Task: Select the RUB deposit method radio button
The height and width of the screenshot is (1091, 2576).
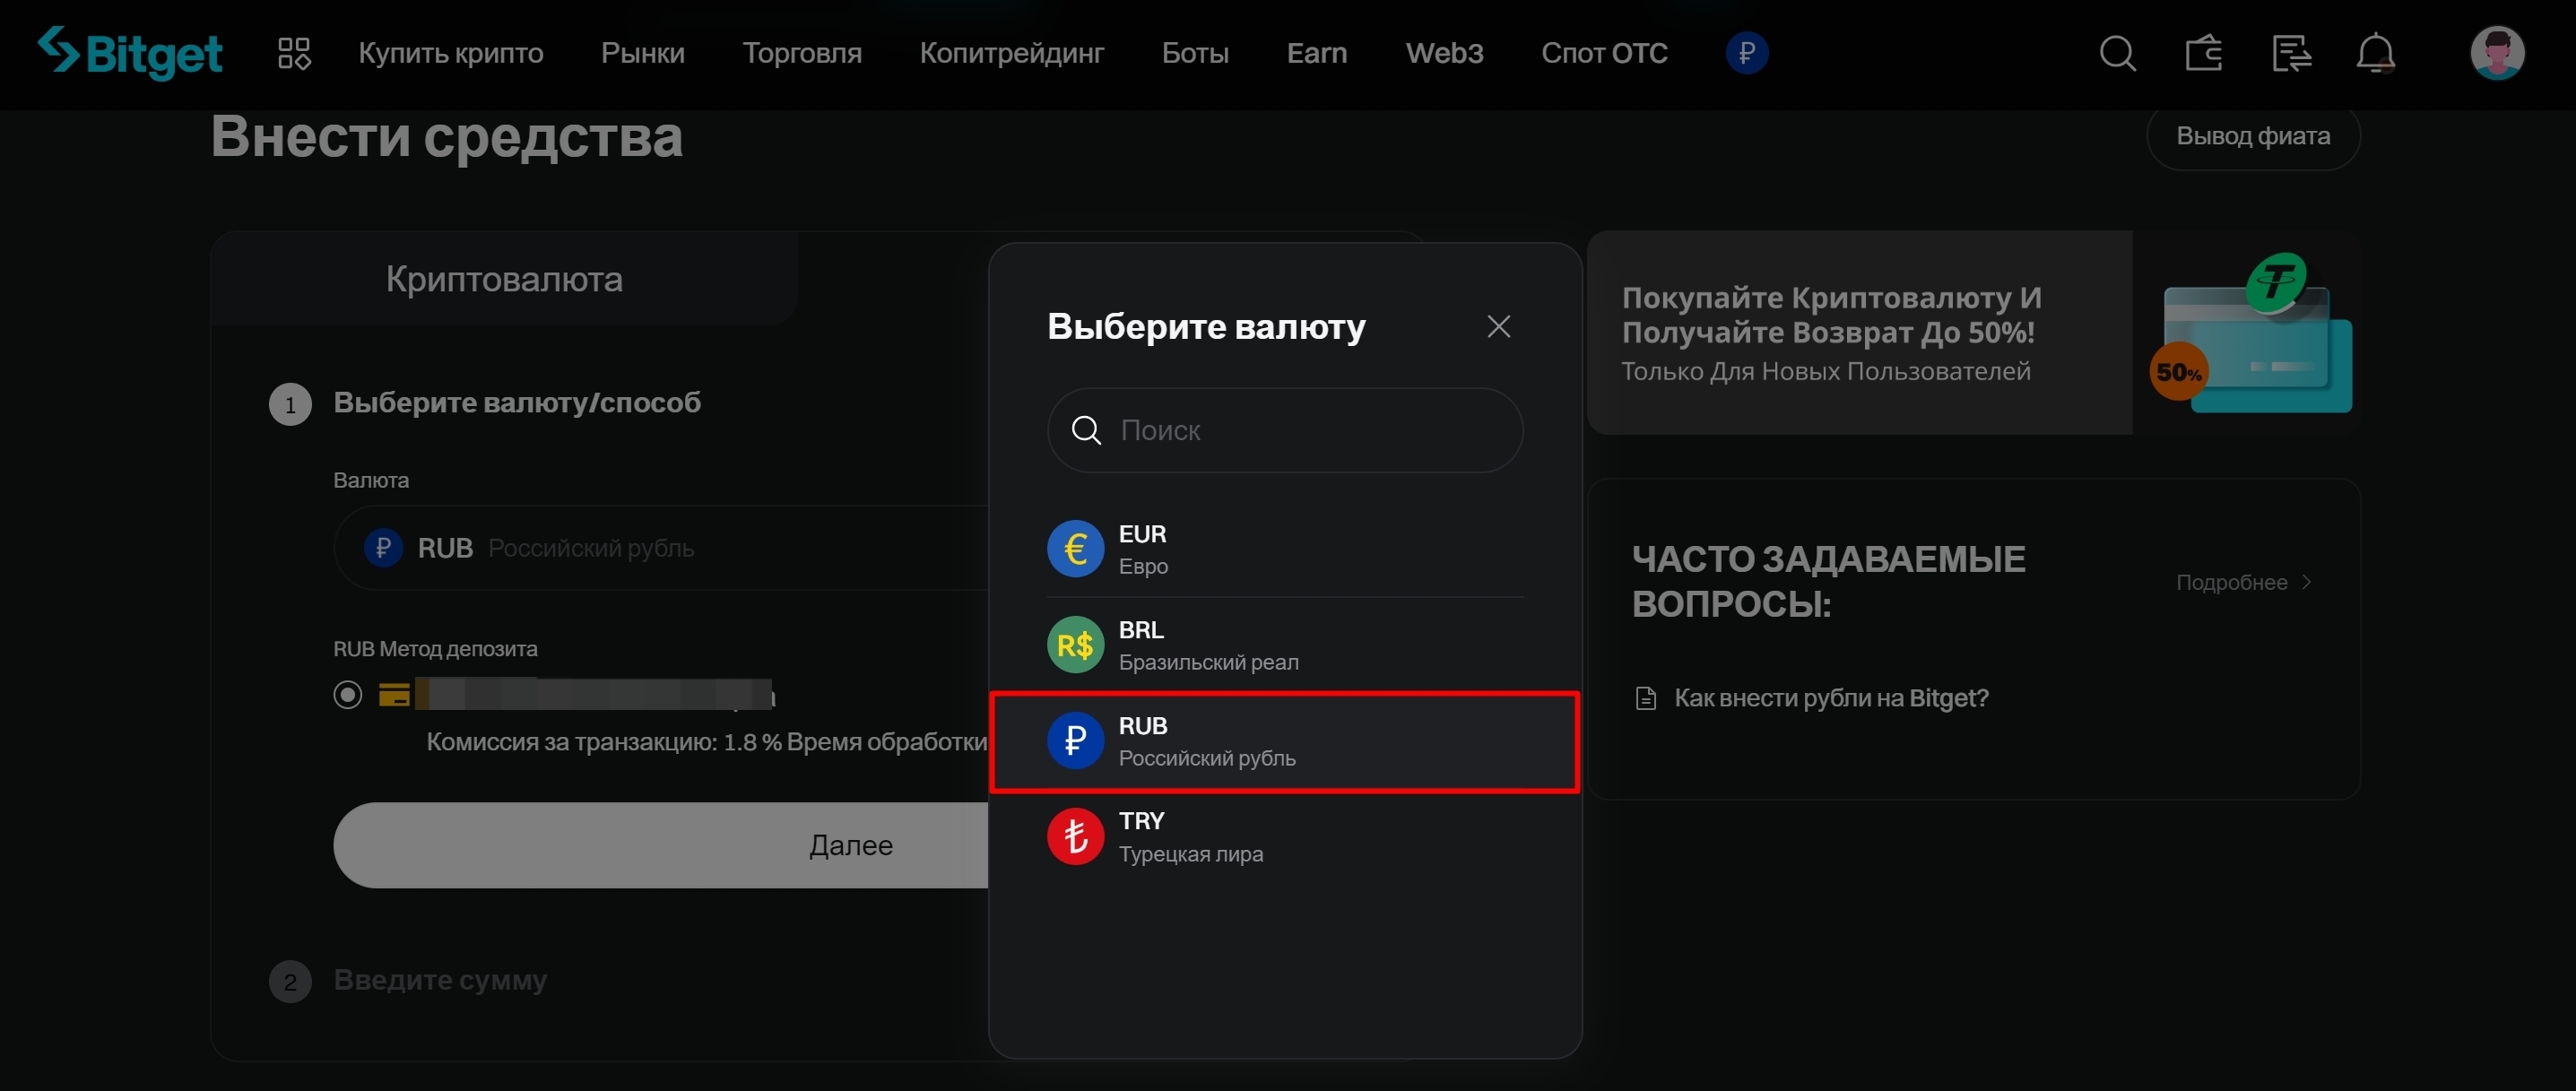Action: pyautogui.click(x=348, y=694)
